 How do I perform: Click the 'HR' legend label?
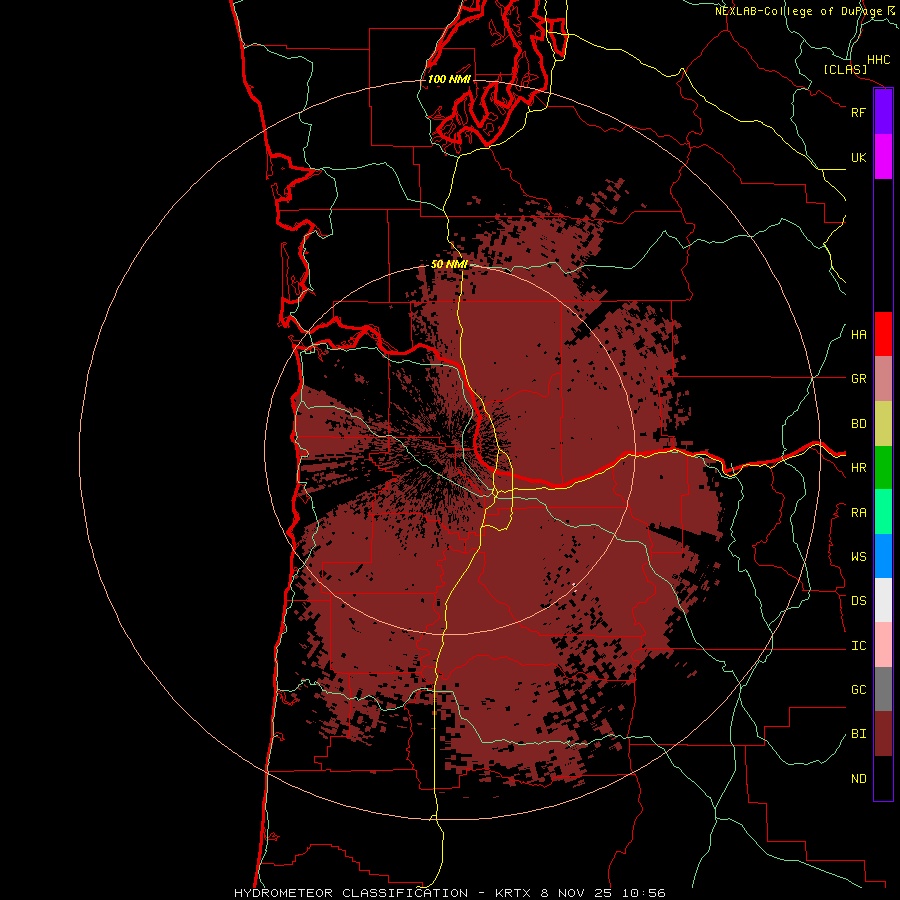coord(858,468)
